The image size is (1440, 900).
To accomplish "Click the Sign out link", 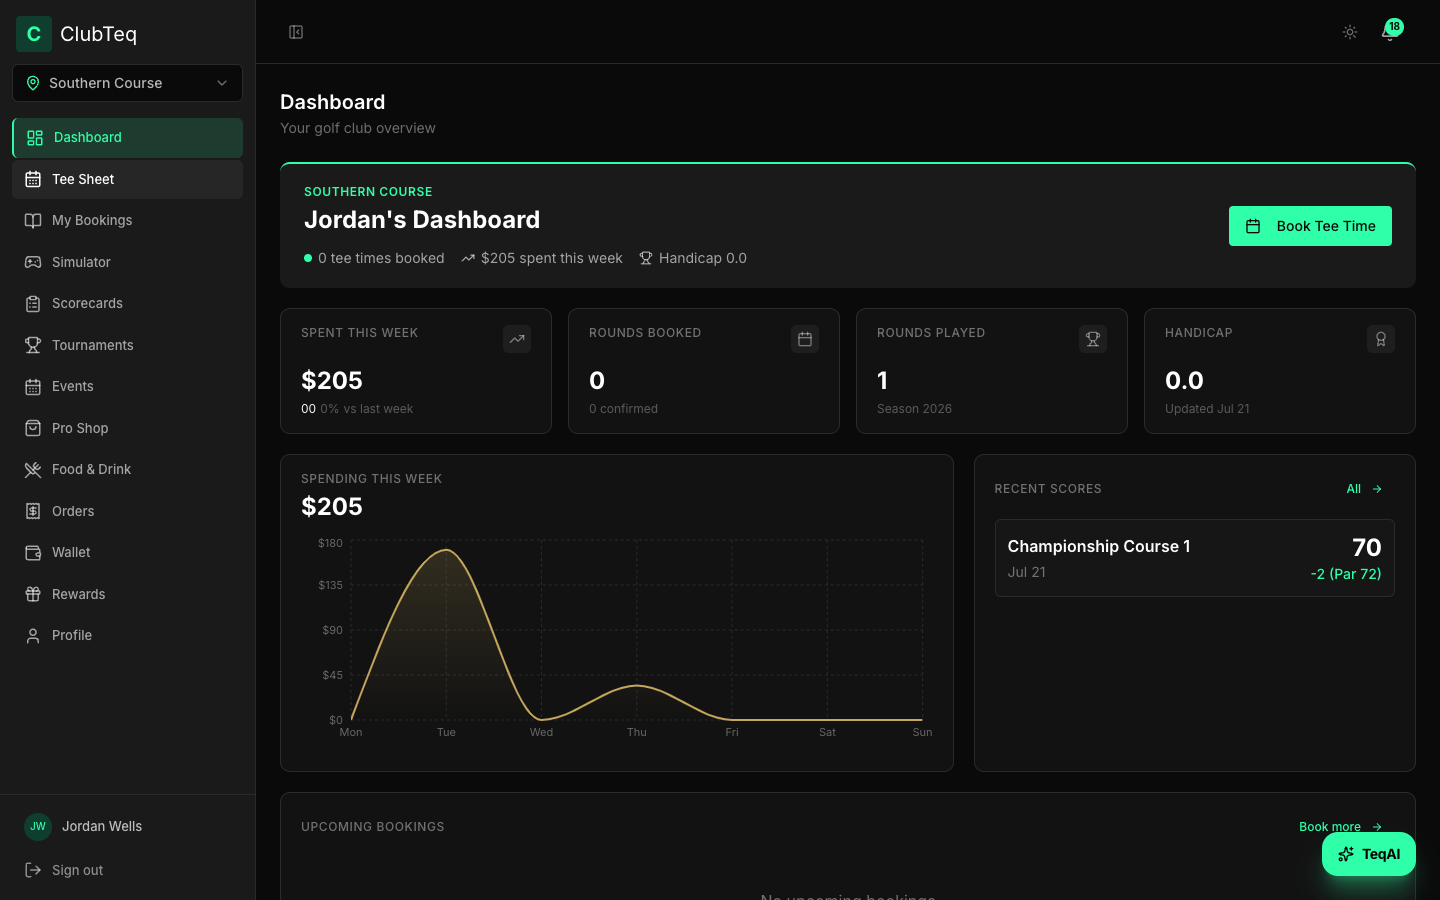I will tap(64, 870).
